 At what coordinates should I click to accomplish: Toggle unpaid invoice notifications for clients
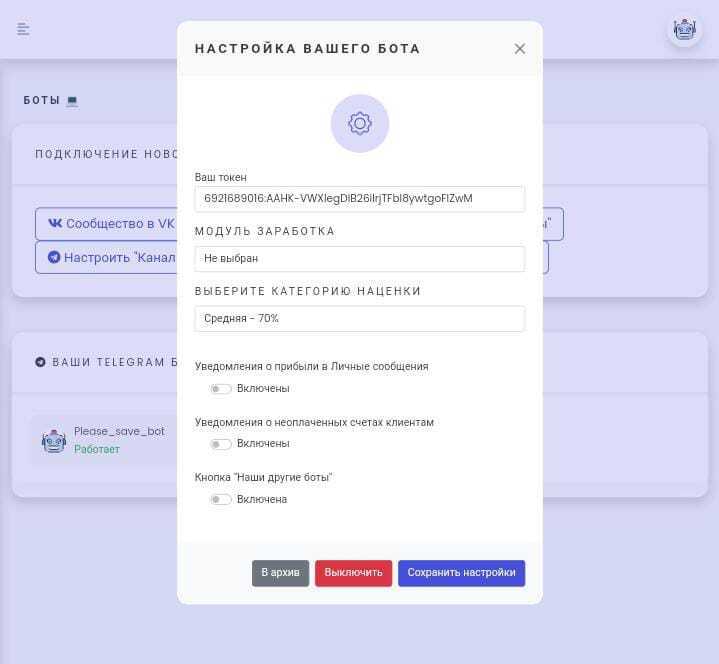pos(220,444)
